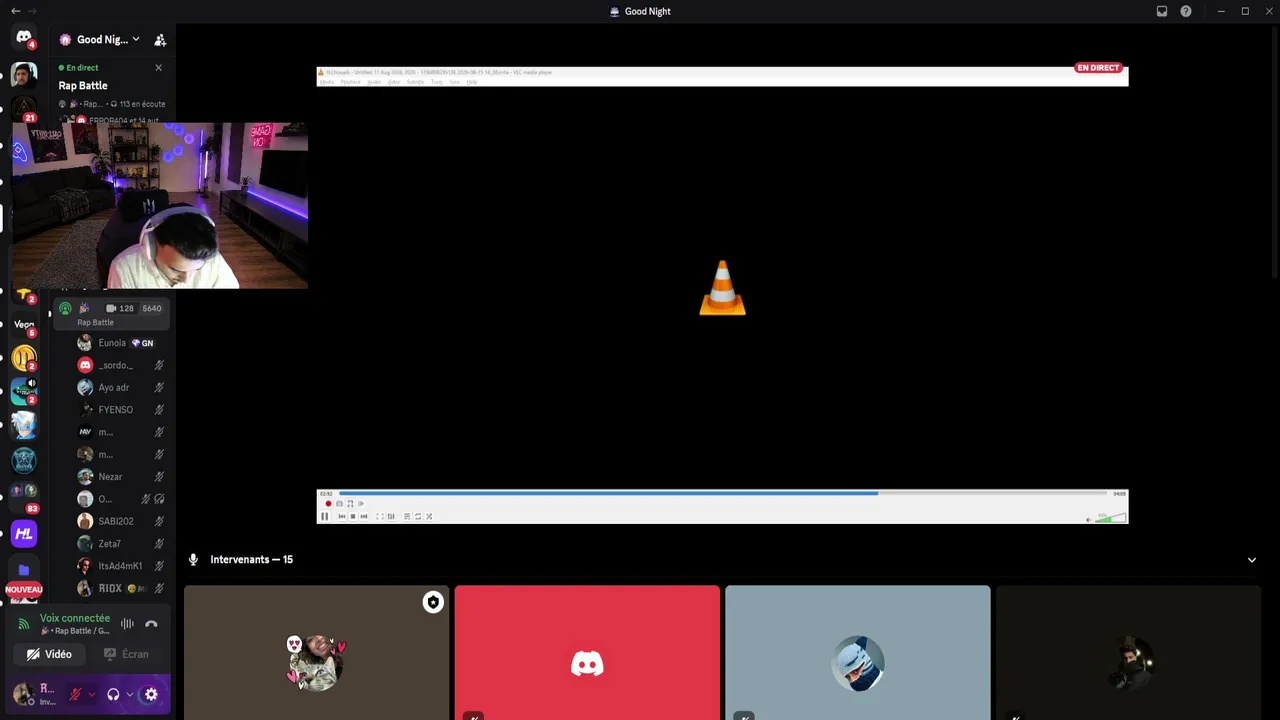Pause the VLC playback
The width and height of the screenshot is (1280, 720).
tap(324, 516)
